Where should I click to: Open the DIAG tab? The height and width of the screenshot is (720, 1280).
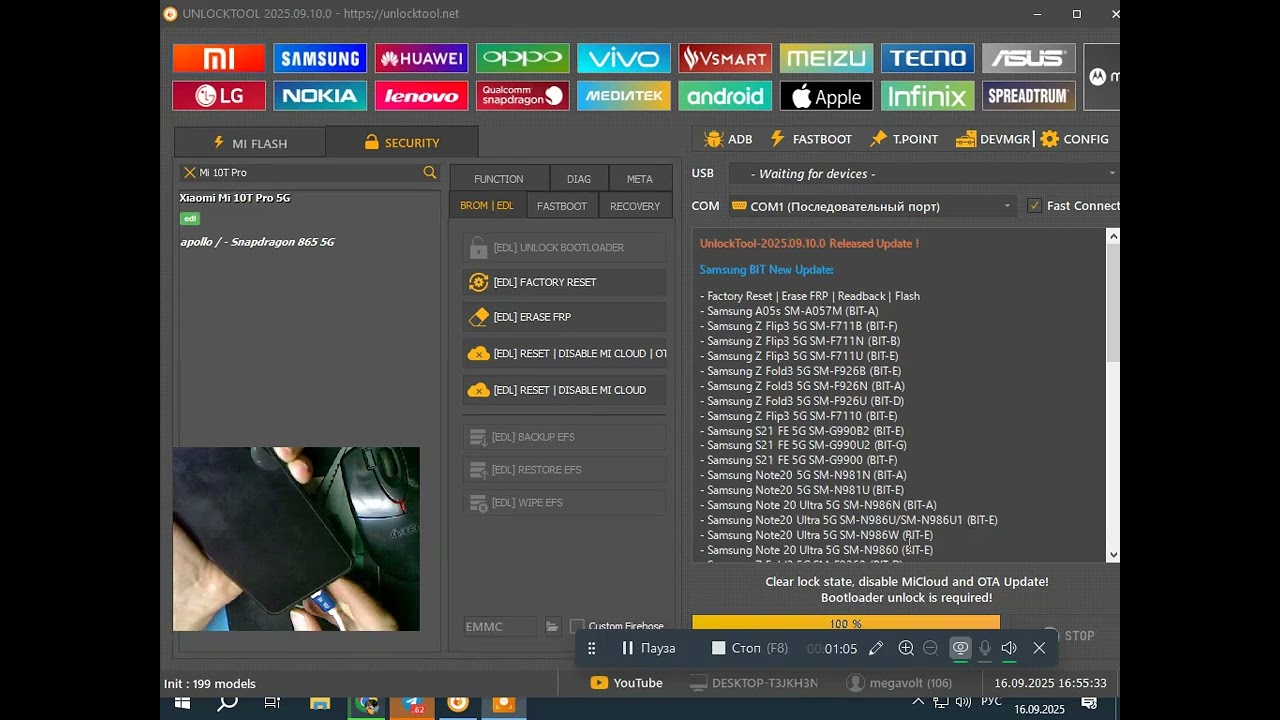(579, 179)
